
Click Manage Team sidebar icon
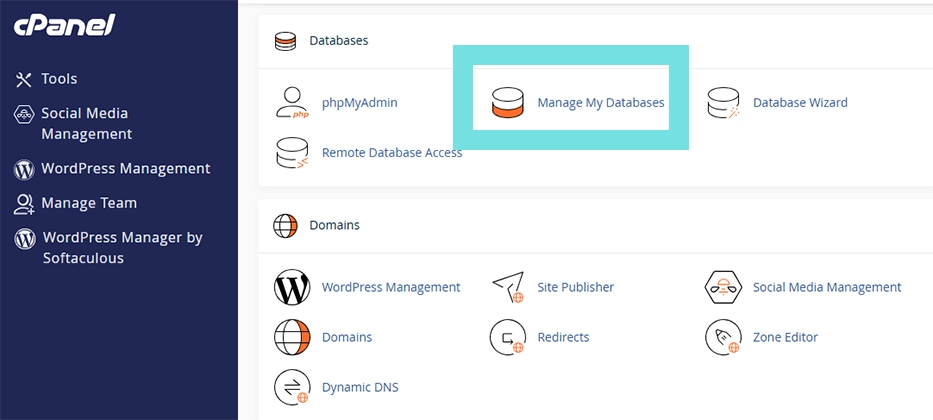(x=24, y=204)
